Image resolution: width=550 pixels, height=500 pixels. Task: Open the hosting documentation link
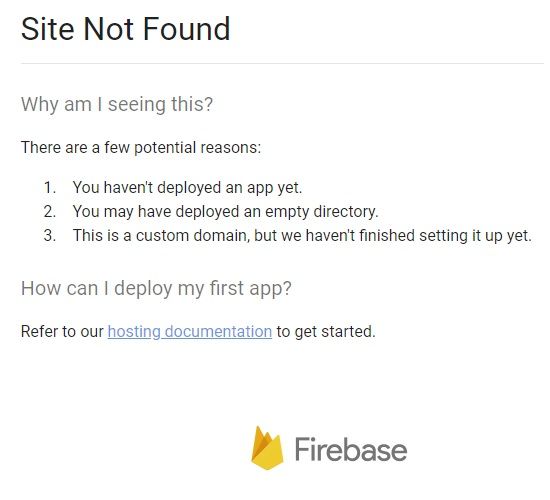[x=190, y=332]
